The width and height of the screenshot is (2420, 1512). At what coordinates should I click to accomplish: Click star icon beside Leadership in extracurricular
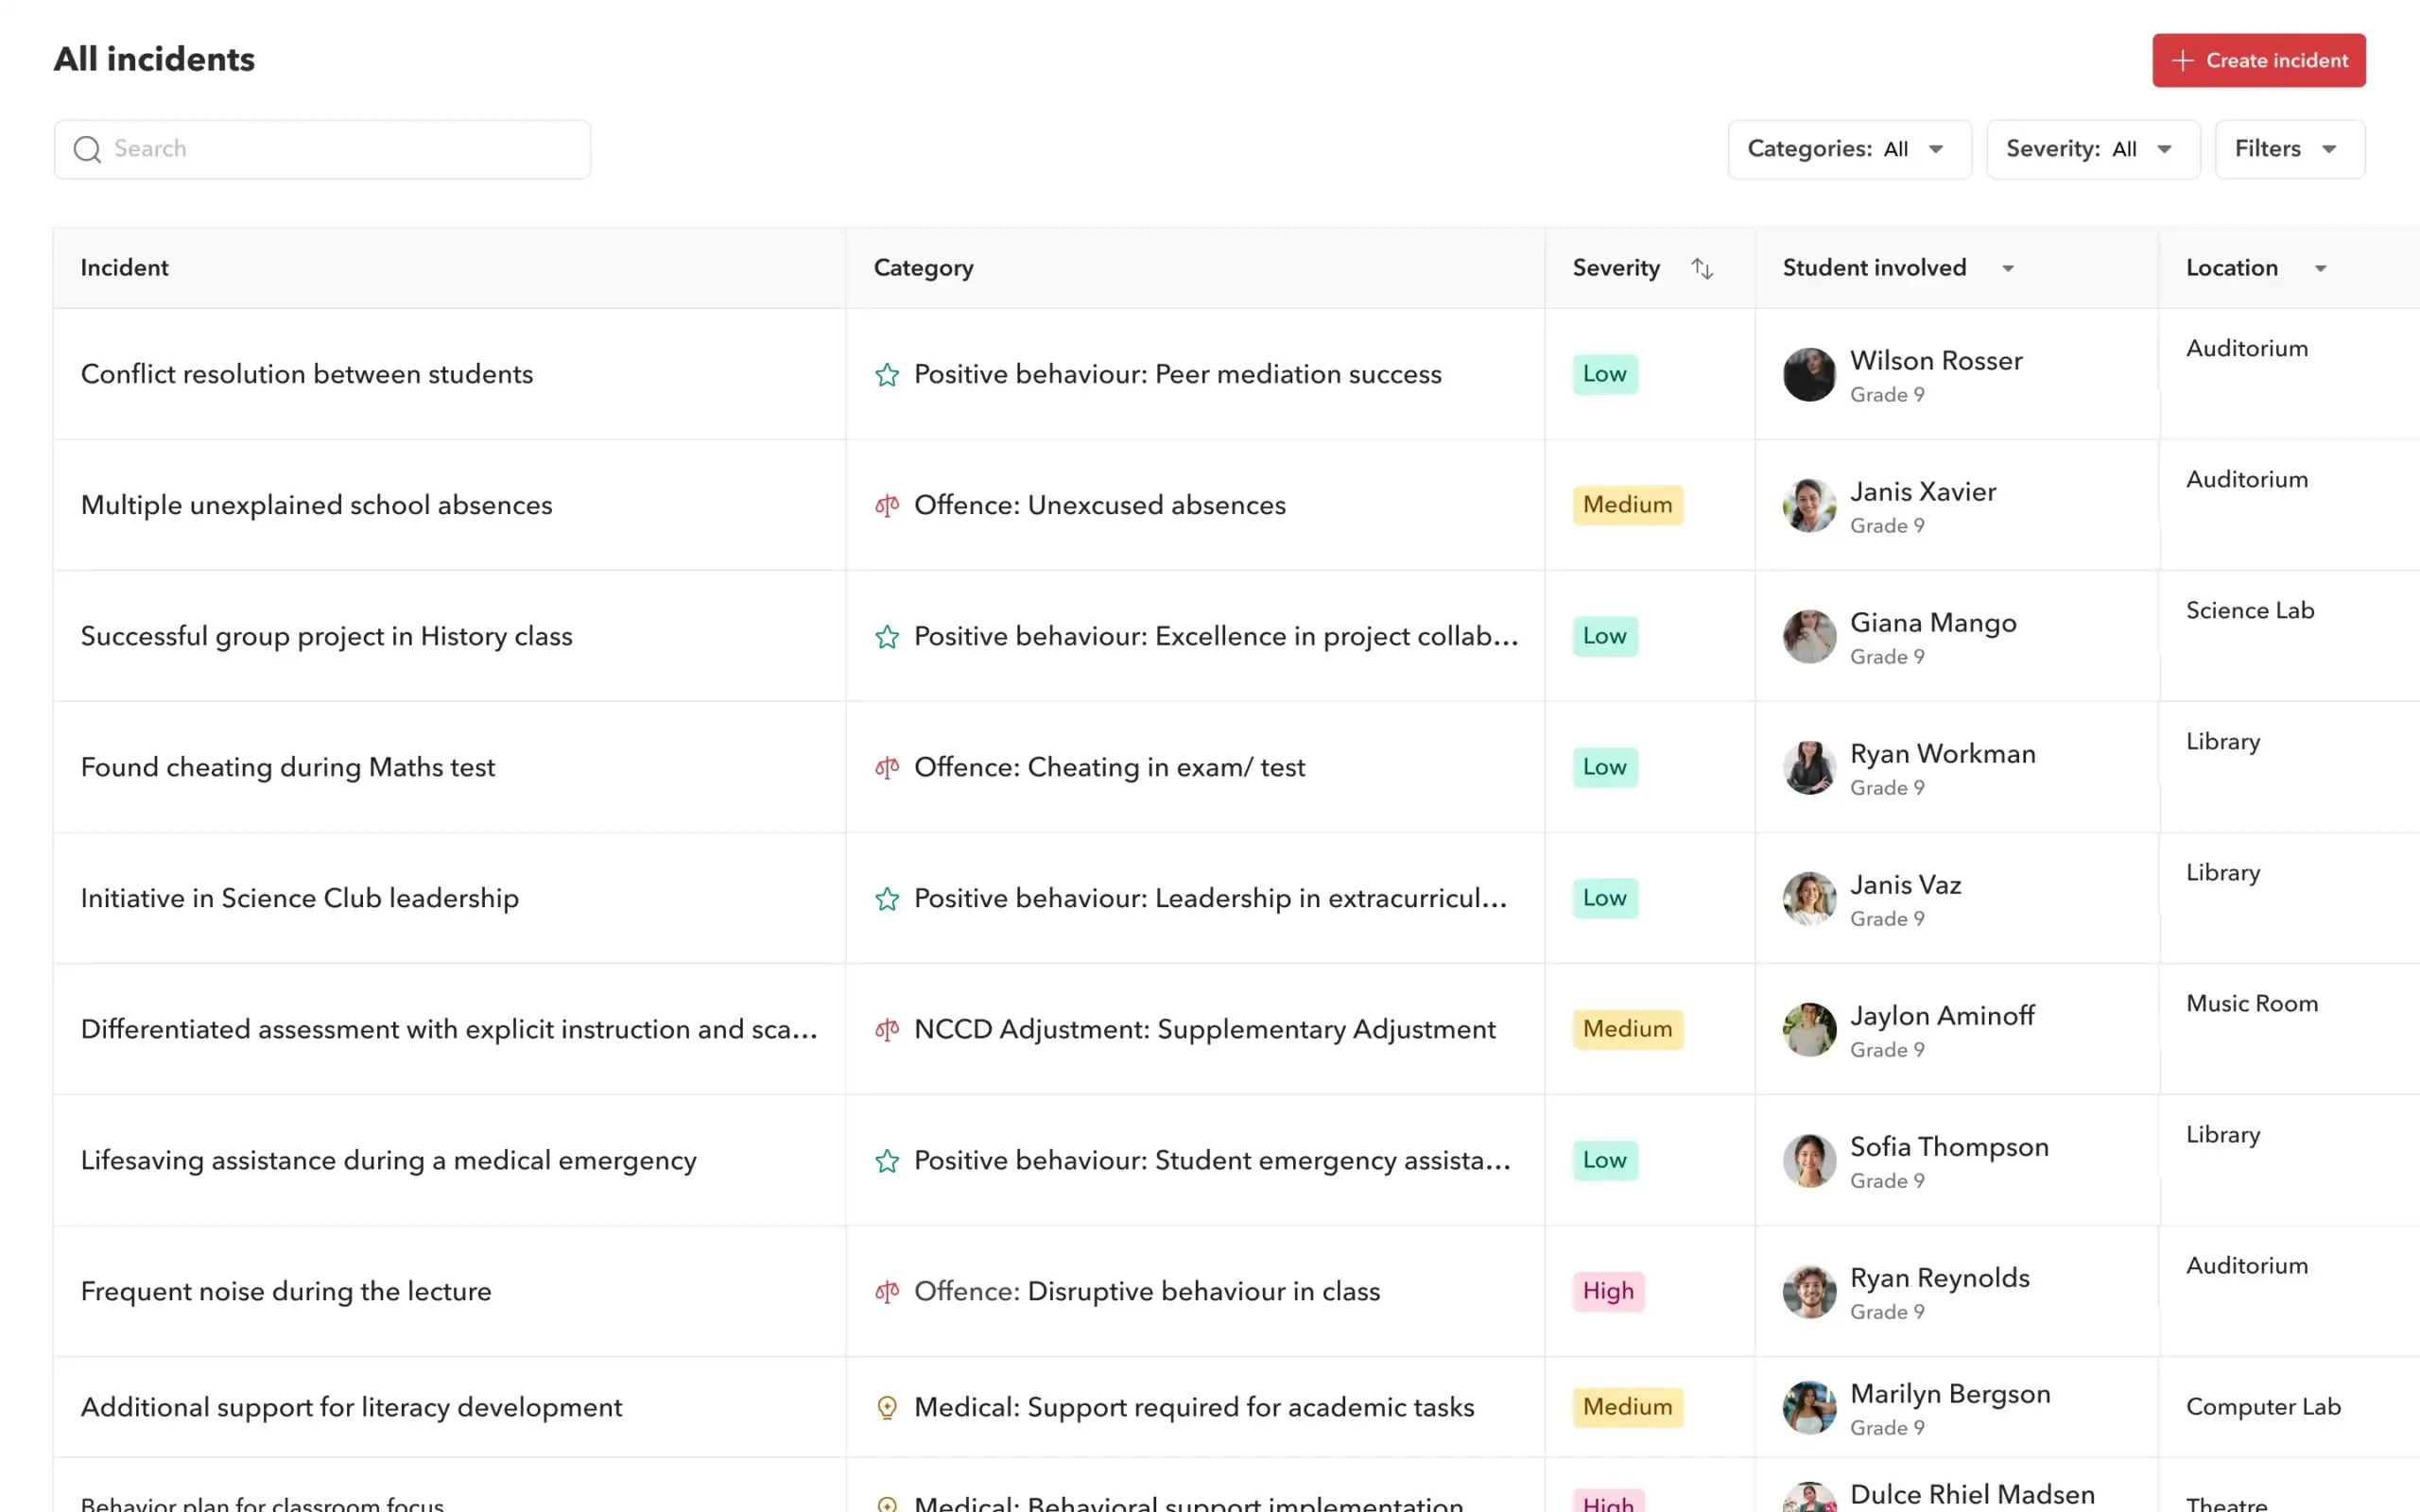[886, 898]
